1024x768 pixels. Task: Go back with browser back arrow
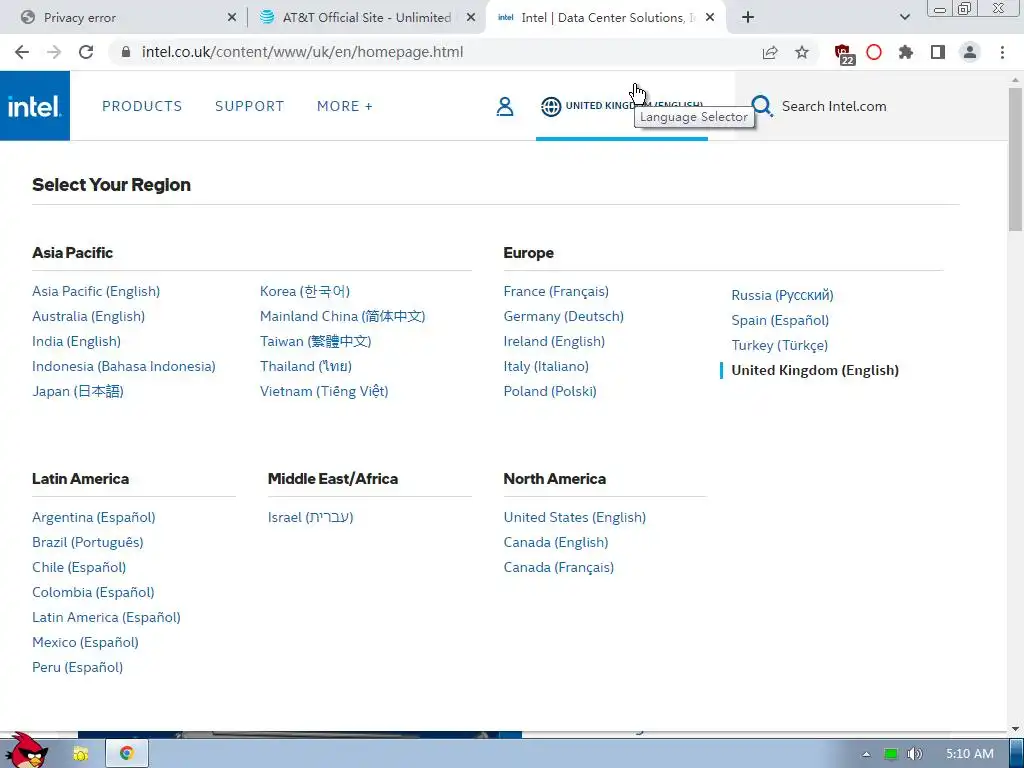22,52
